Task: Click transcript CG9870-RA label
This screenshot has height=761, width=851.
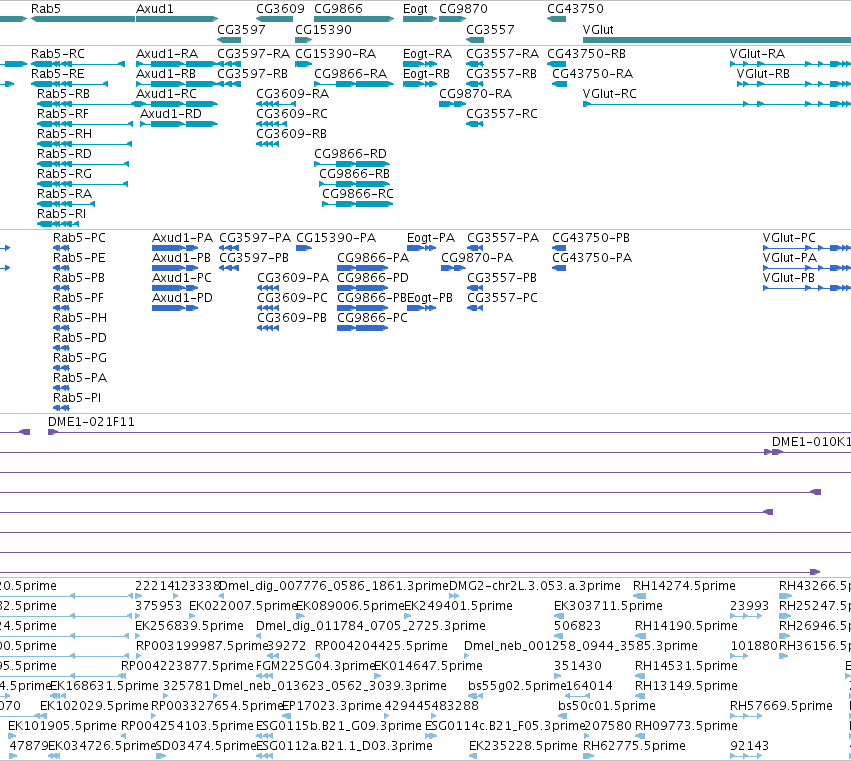Action: tap(475, 94)
